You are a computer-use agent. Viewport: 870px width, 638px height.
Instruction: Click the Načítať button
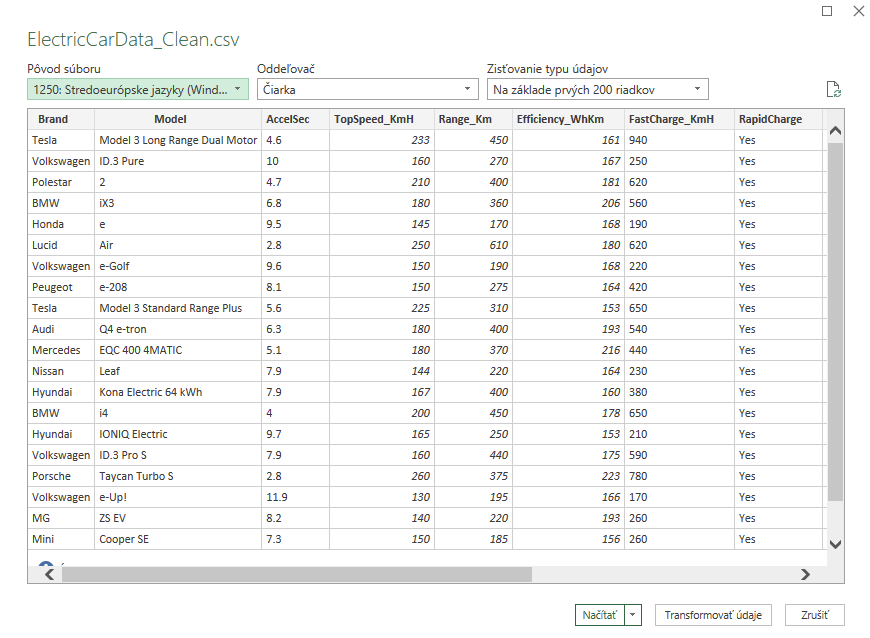[x=600, y=615]
